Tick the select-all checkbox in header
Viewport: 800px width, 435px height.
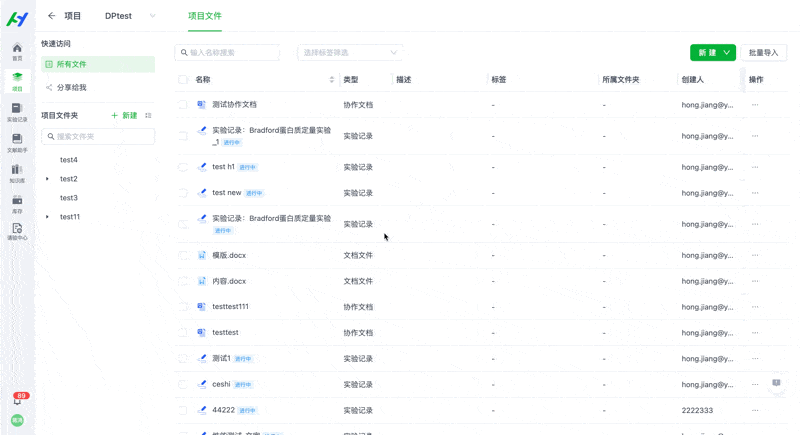click(183, 80)
